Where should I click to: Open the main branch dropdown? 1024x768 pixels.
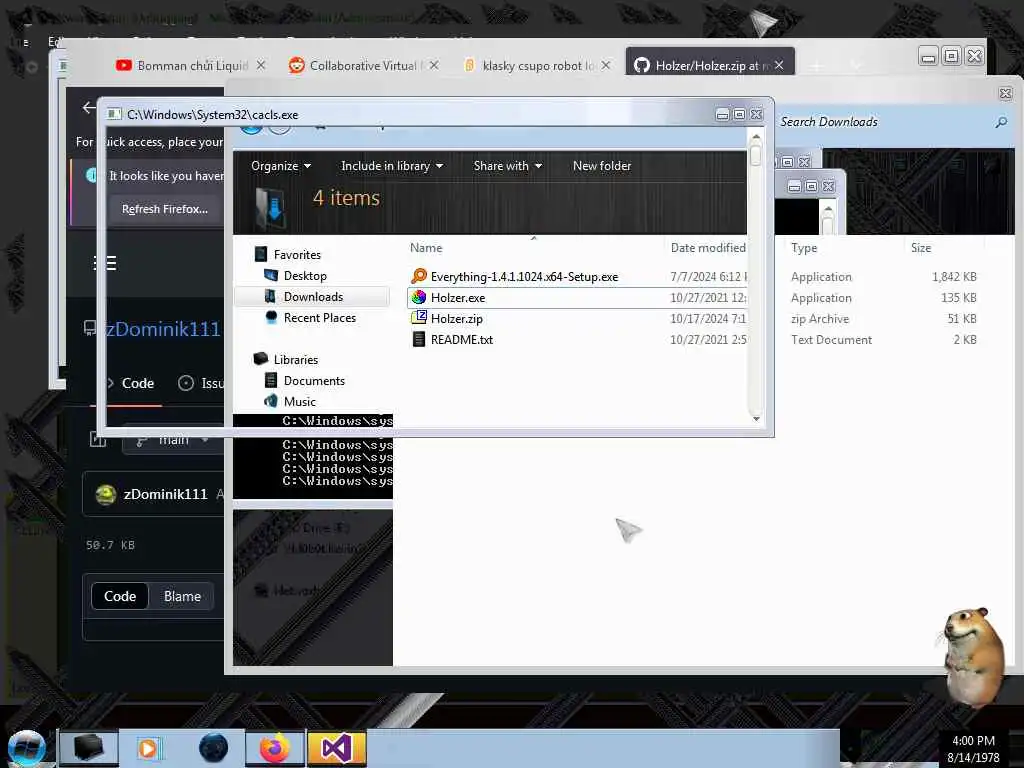(172, 440)
